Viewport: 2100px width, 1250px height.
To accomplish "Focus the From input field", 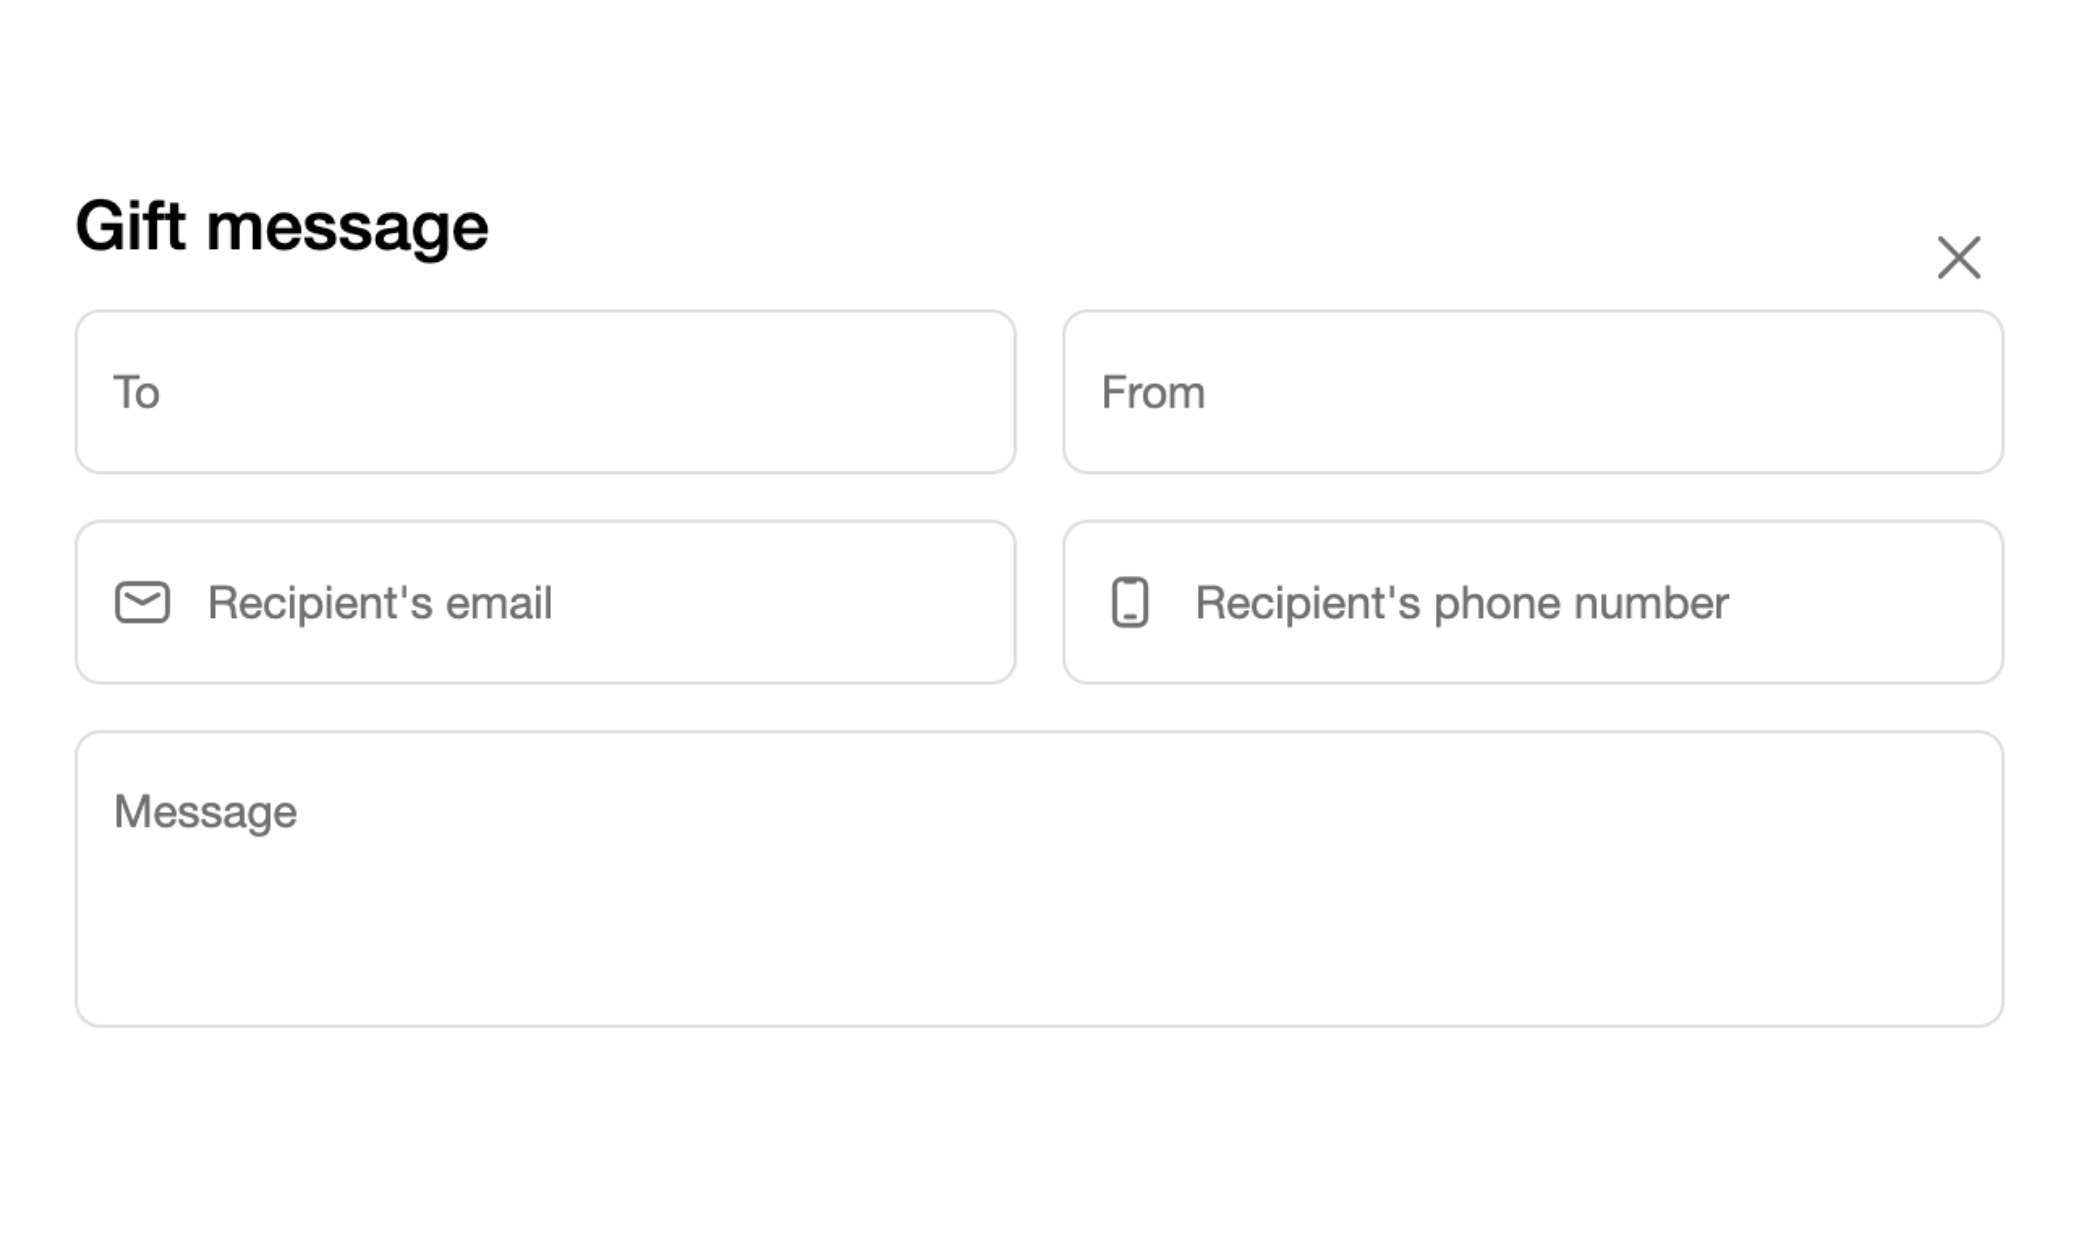I will pyautogui.click(x=1532, y=392).
